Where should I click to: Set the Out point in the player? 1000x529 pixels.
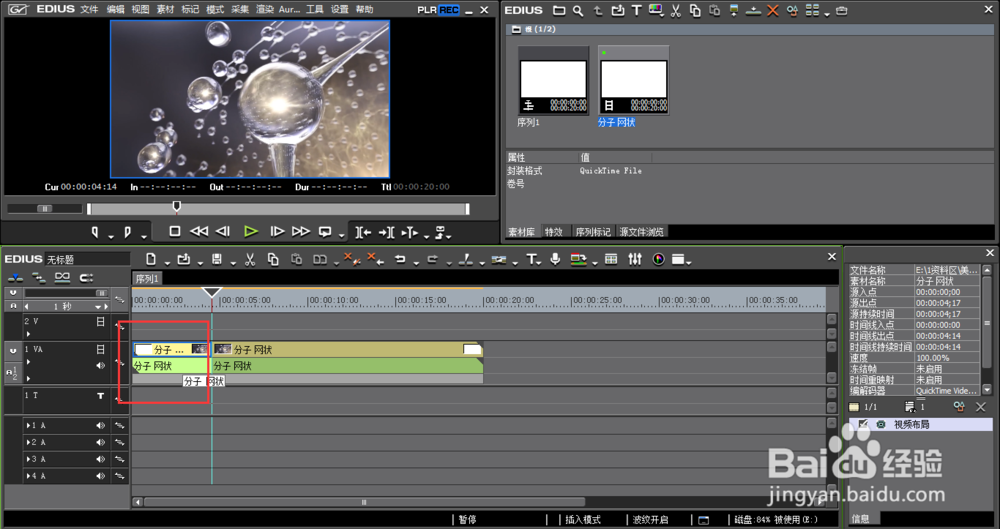[128, 232]
